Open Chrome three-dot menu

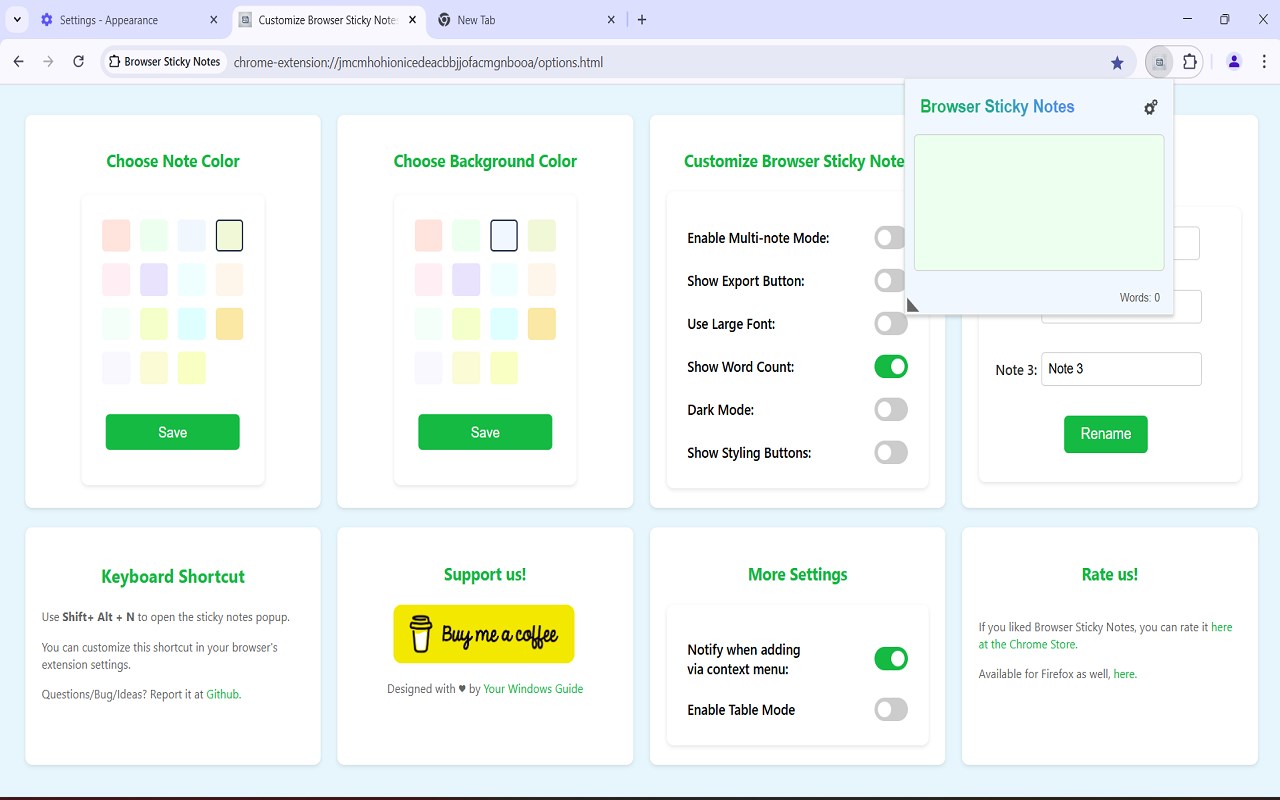(x=1265, y=62)
